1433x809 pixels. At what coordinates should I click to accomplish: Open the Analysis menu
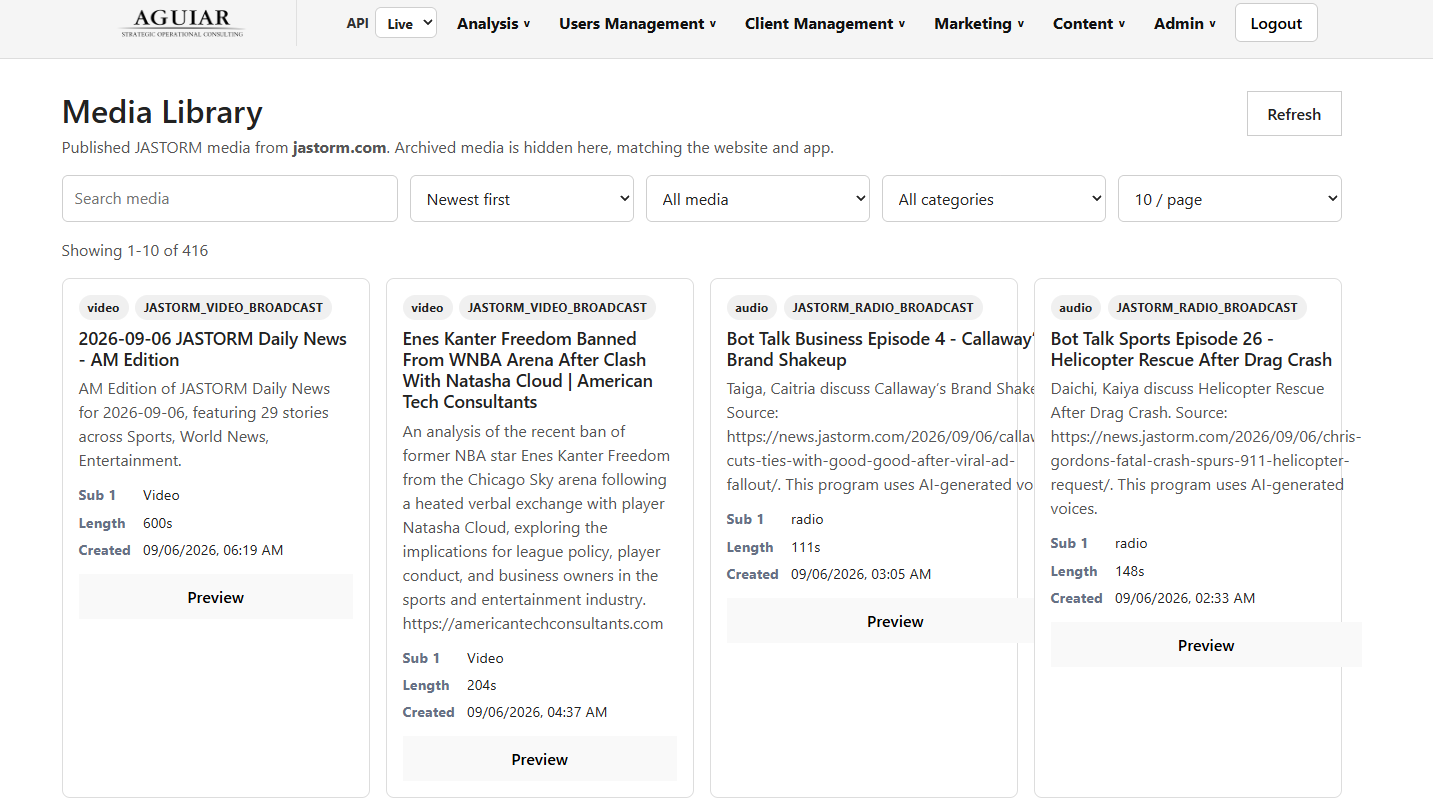[494, 23]
